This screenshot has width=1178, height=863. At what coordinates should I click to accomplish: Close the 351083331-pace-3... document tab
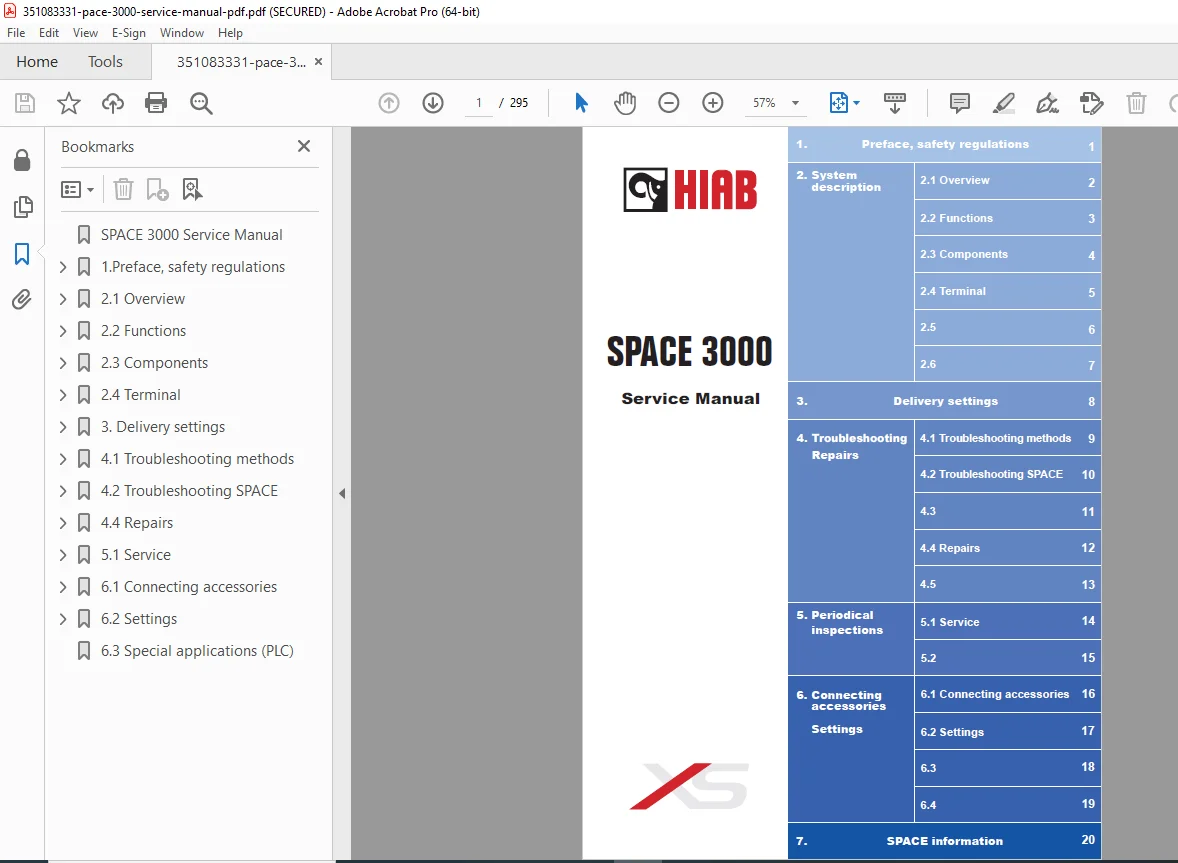[x=319, y=62]
